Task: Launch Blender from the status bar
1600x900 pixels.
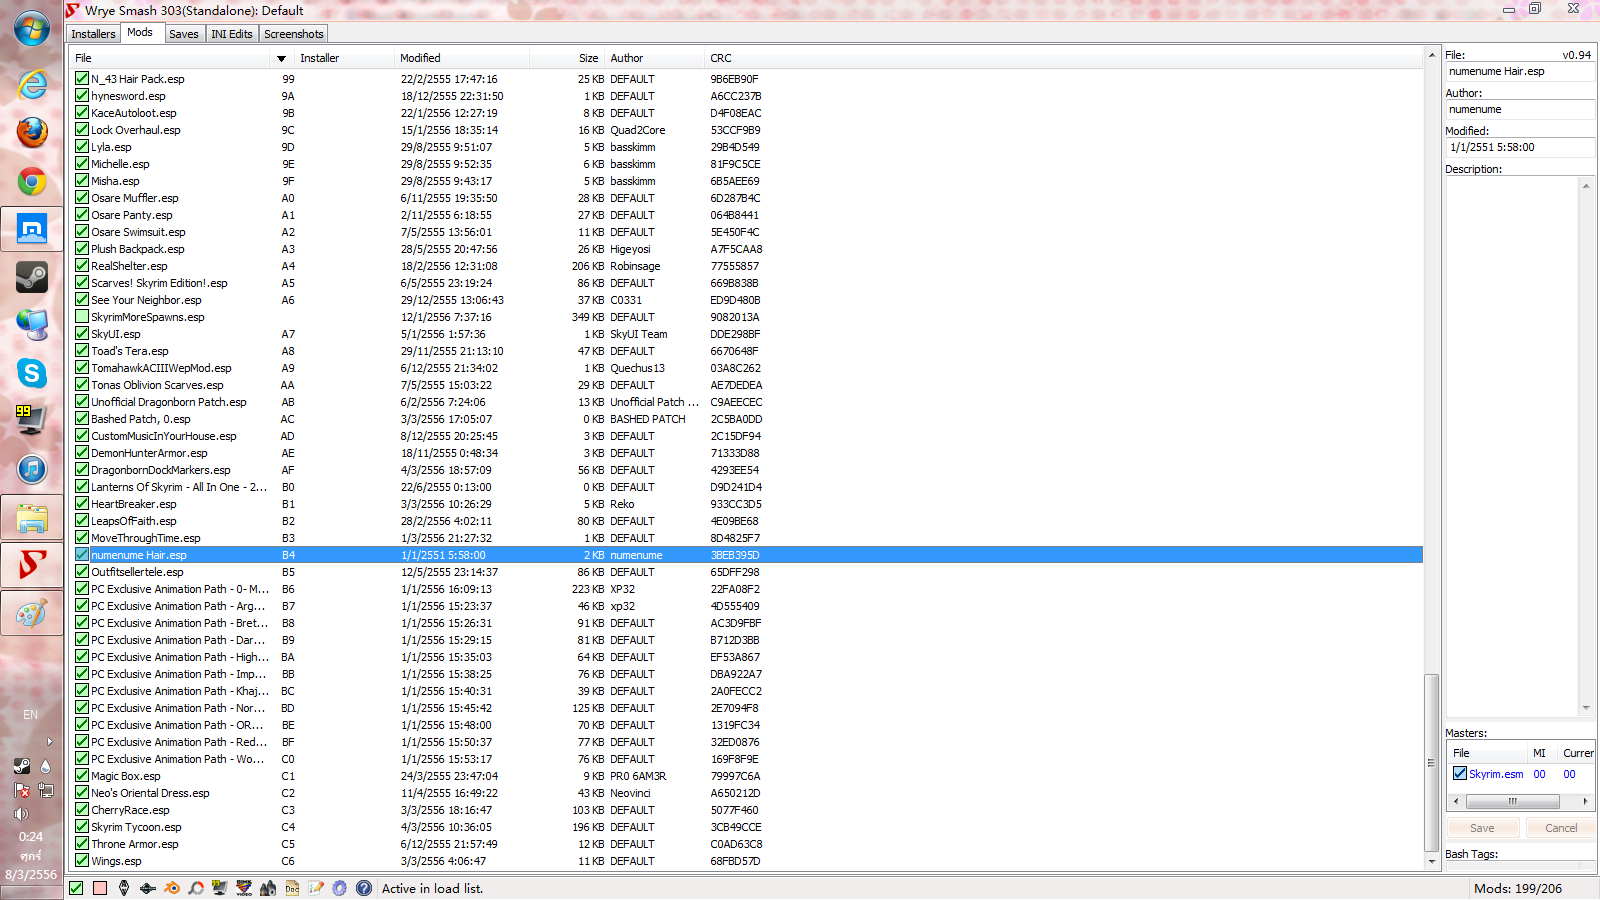Action: click(172, 888)
